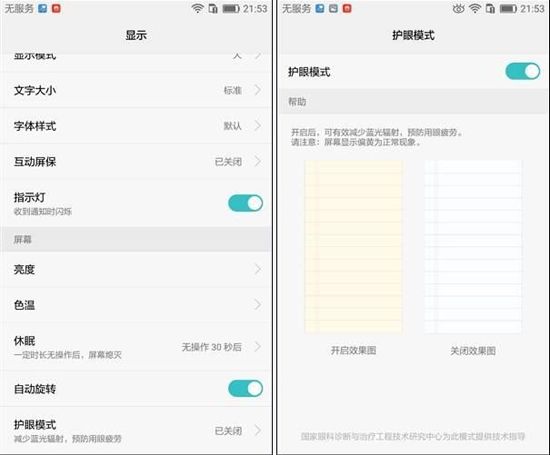Tap the 21:53 clock on left screen
Image resolution: width=550 pixels, height=455 pixels.
pos(255,8)
